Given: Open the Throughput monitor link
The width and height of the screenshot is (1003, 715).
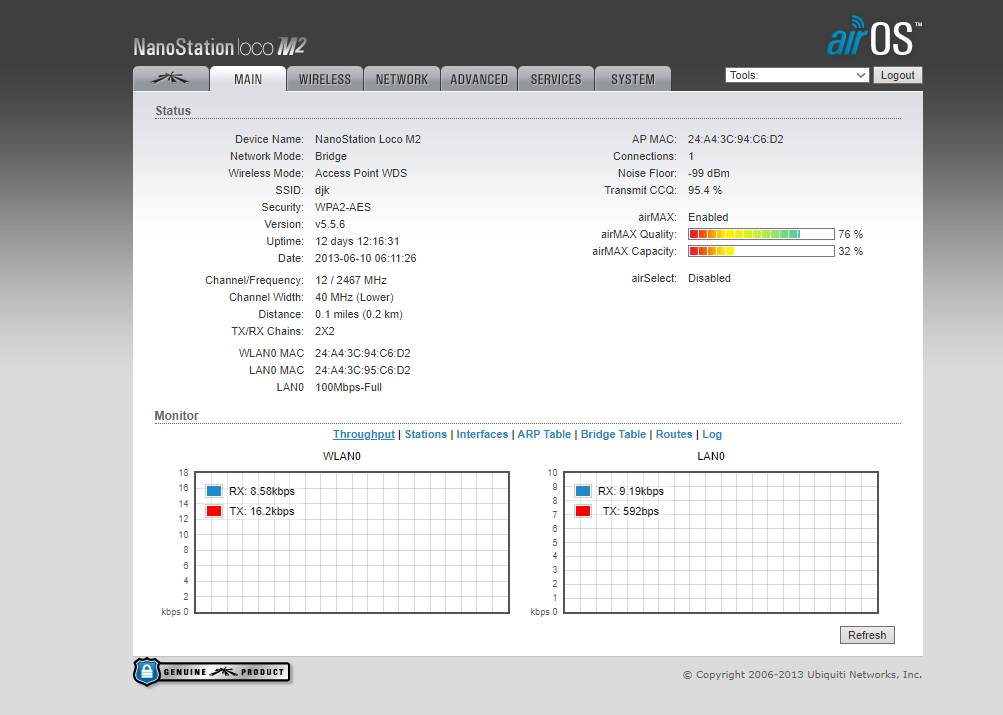Looking at the screenshot, I should tap(363, 434).
